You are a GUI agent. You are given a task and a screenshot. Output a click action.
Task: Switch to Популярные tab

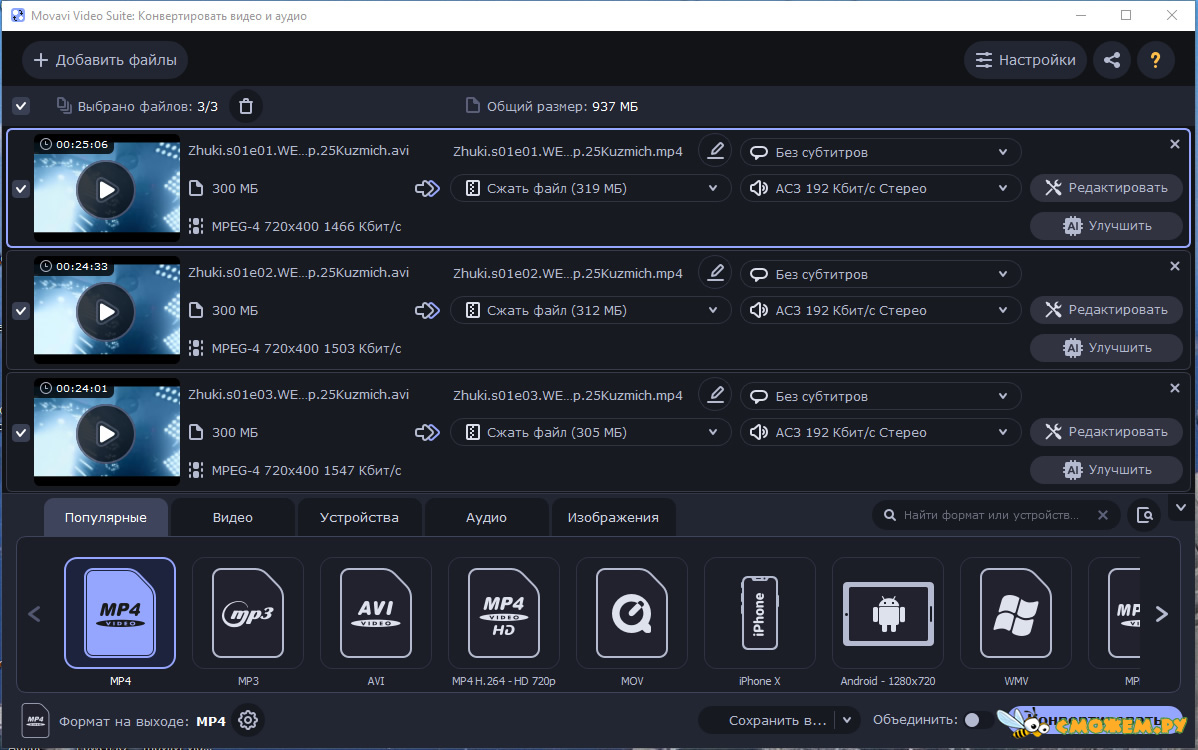click(105, 518)
